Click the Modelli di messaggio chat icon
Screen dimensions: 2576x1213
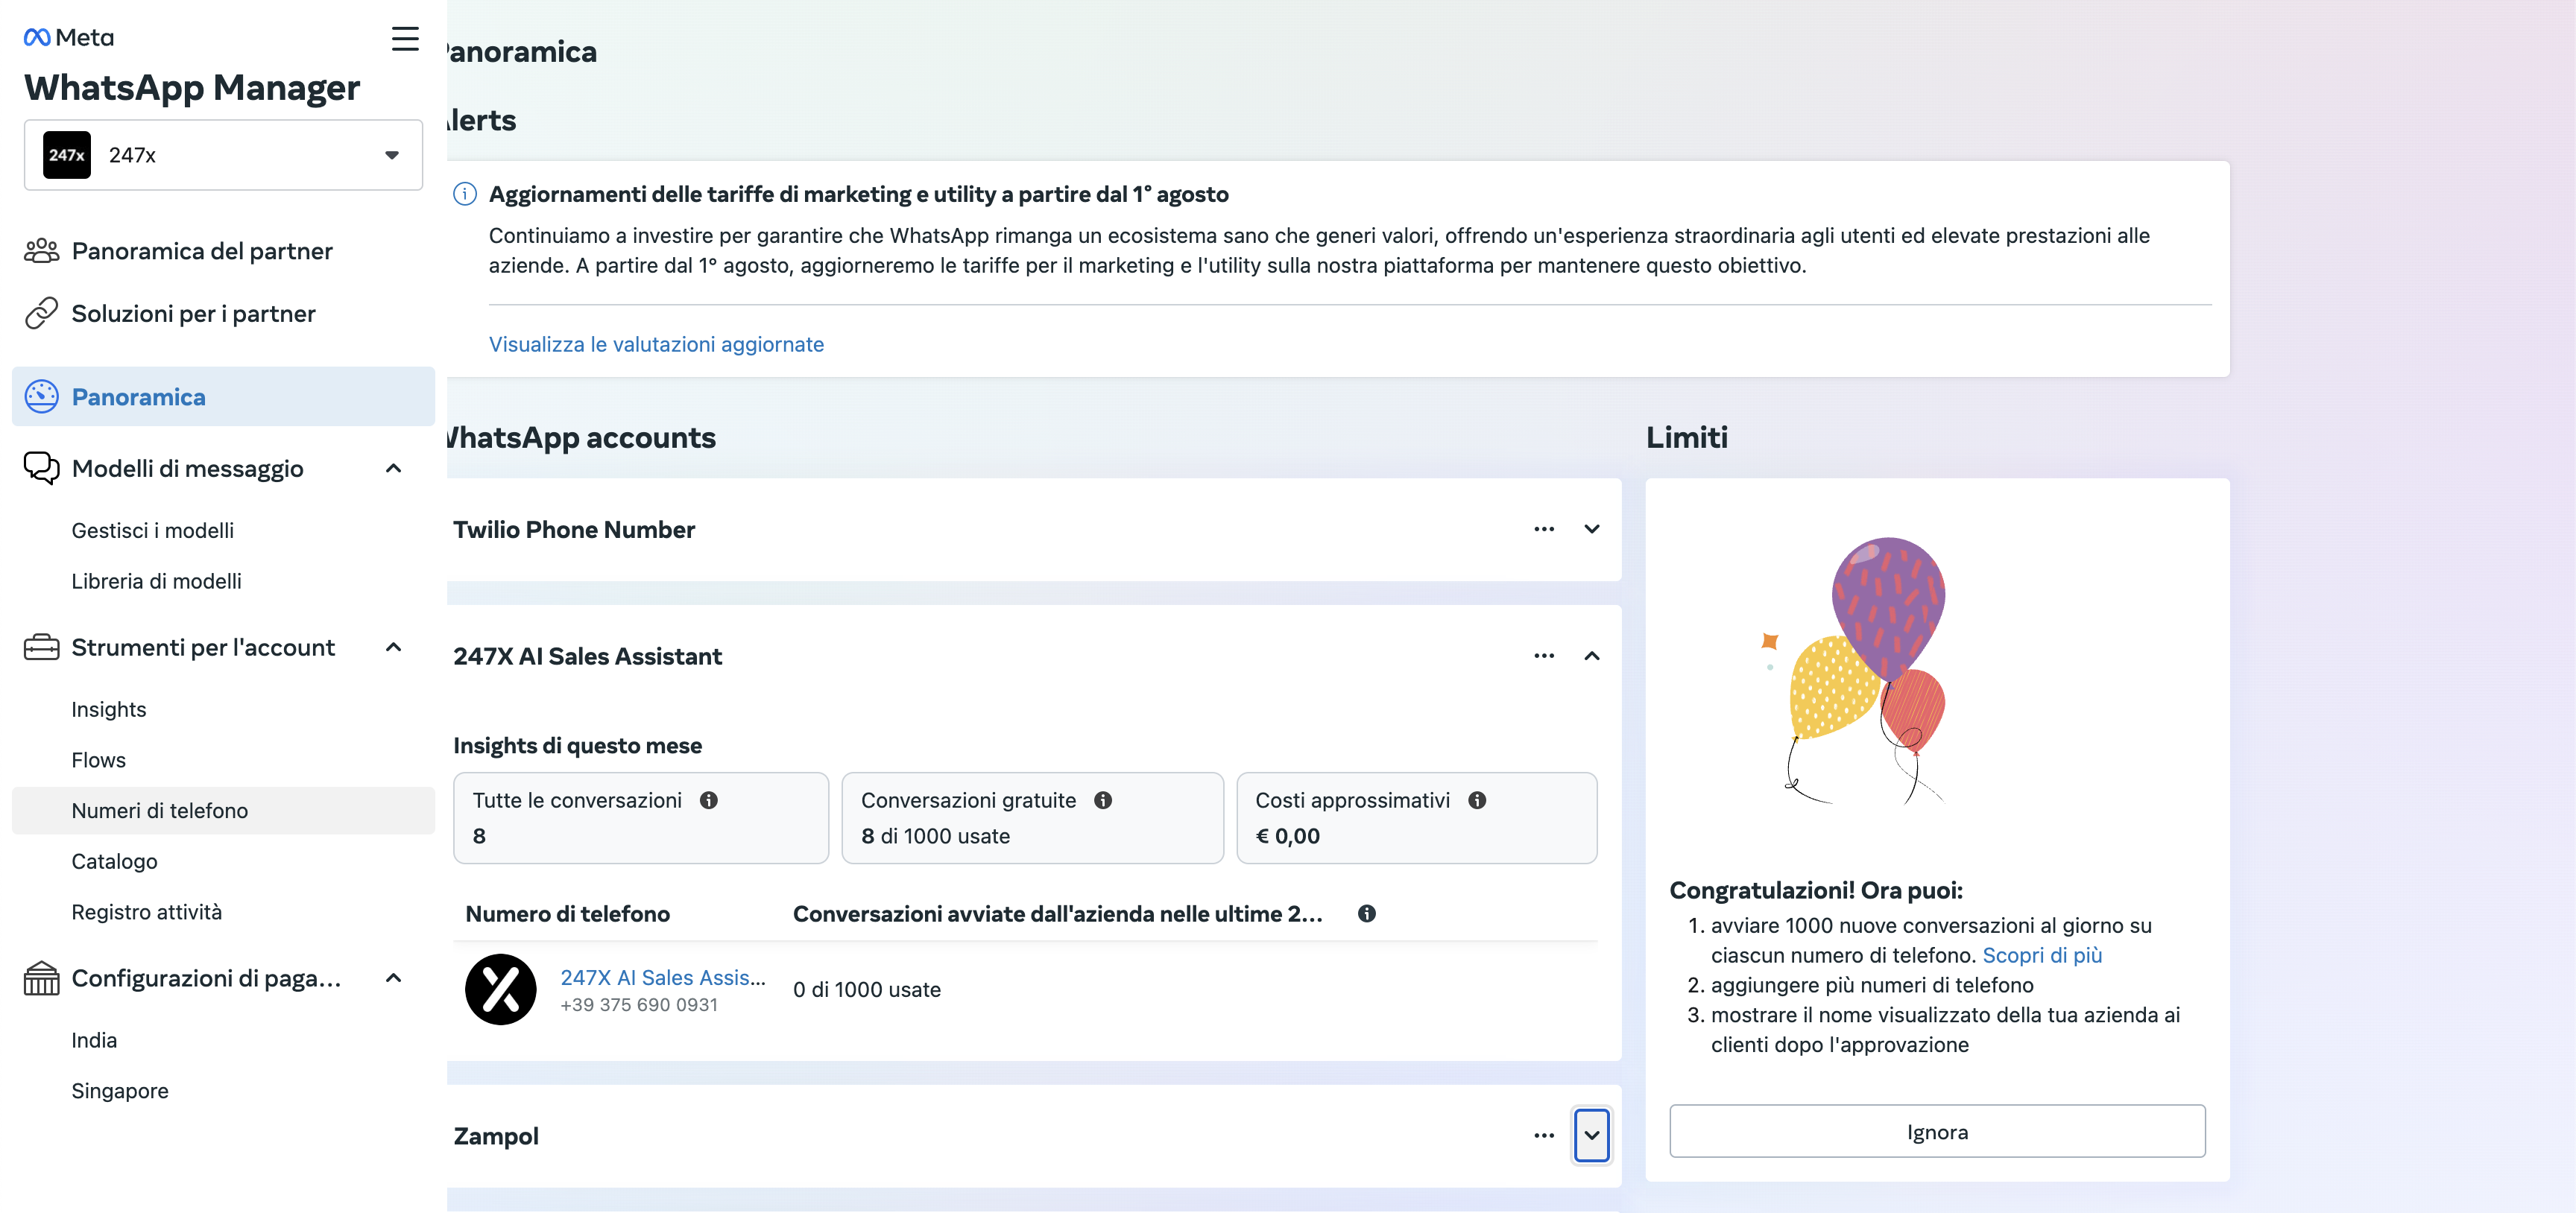pos(41,468)
